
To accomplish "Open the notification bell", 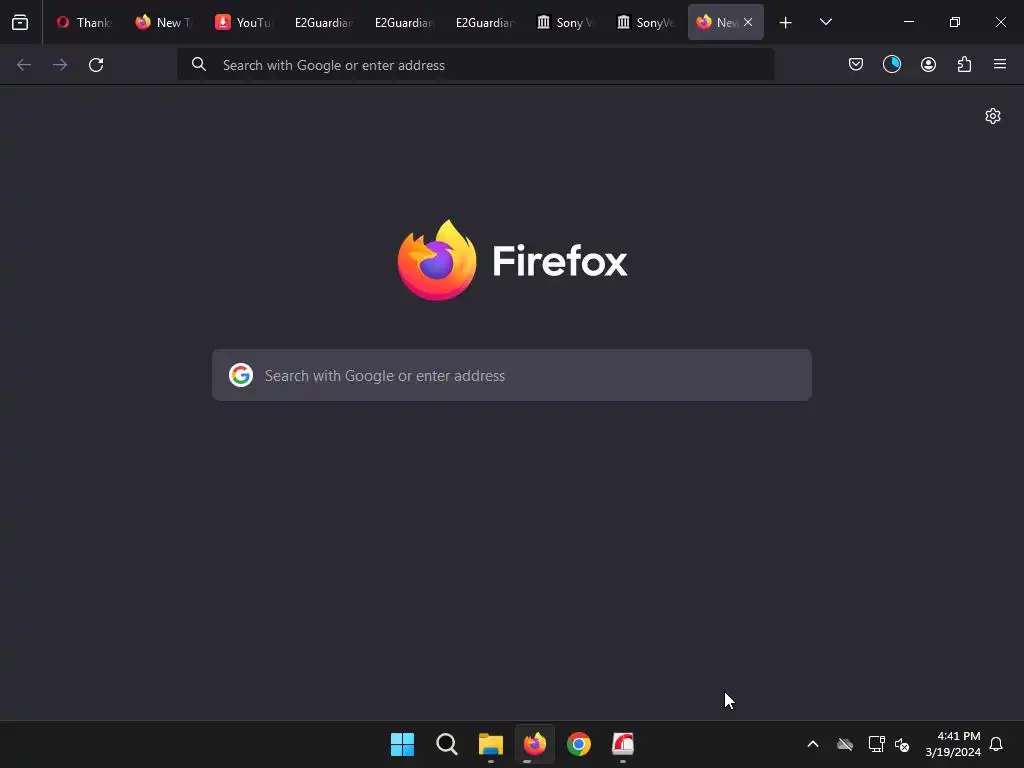I will [996, 744].
